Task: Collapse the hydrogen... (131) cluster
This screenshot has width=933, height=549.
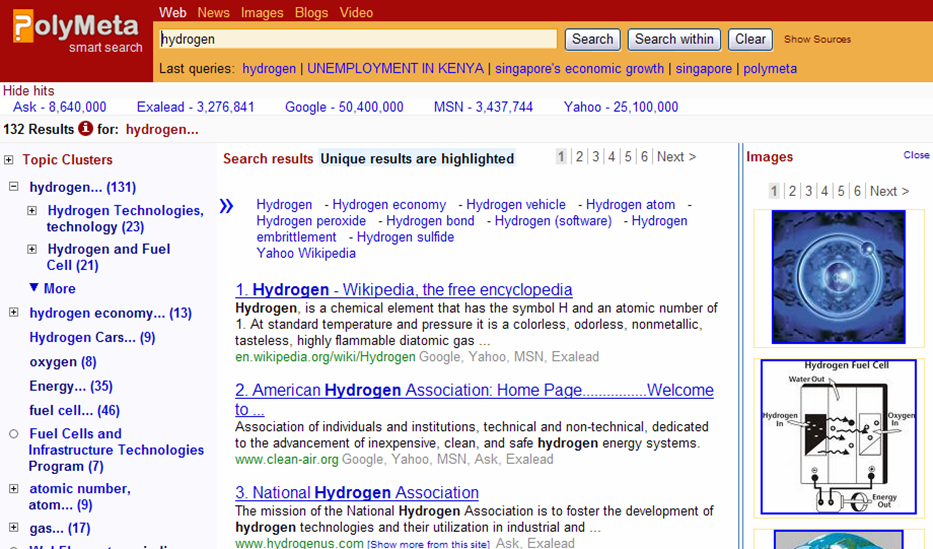Action: (14, 187)
